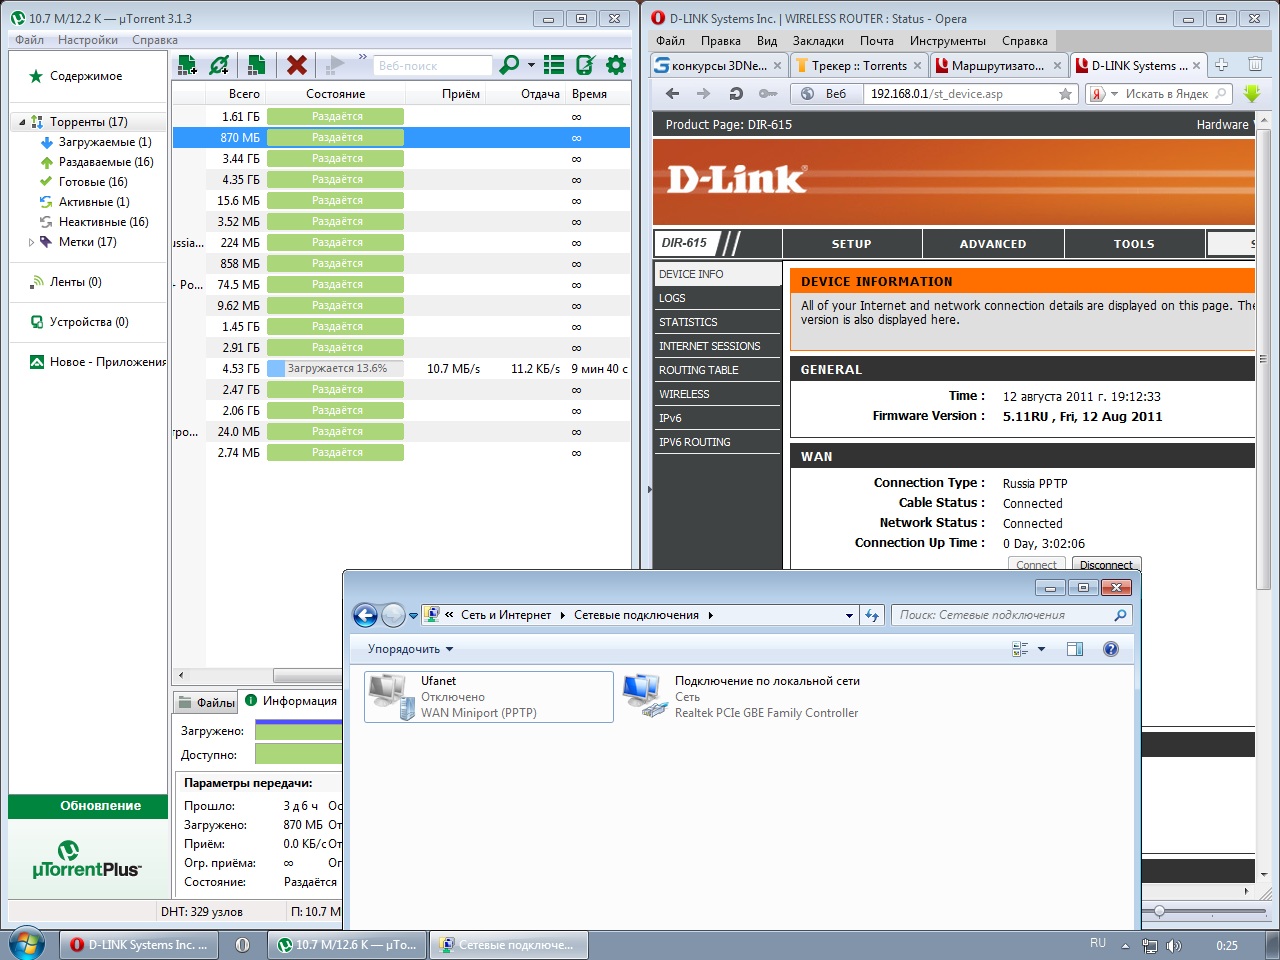Click Add Torrent from URL icon
This screenshot has height=960, width=1280.
(220, 65)
